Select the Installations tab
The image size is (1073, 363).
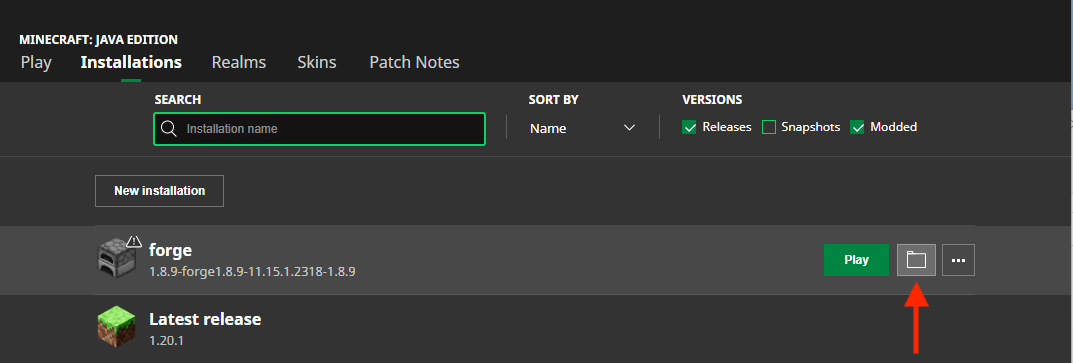(131, 62)
